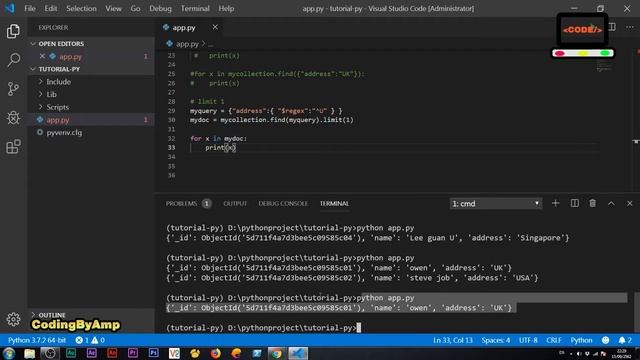640x360 pixels.
Task: Click Python 3.7.2 64-bit interpreter selector
Action: (x=37, y=340)
